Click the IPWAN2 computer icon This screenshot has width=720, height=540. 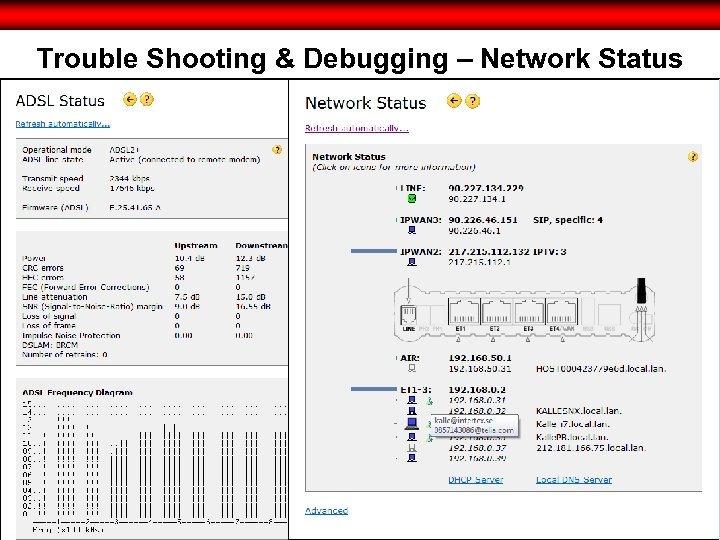[x=412, y=262]
